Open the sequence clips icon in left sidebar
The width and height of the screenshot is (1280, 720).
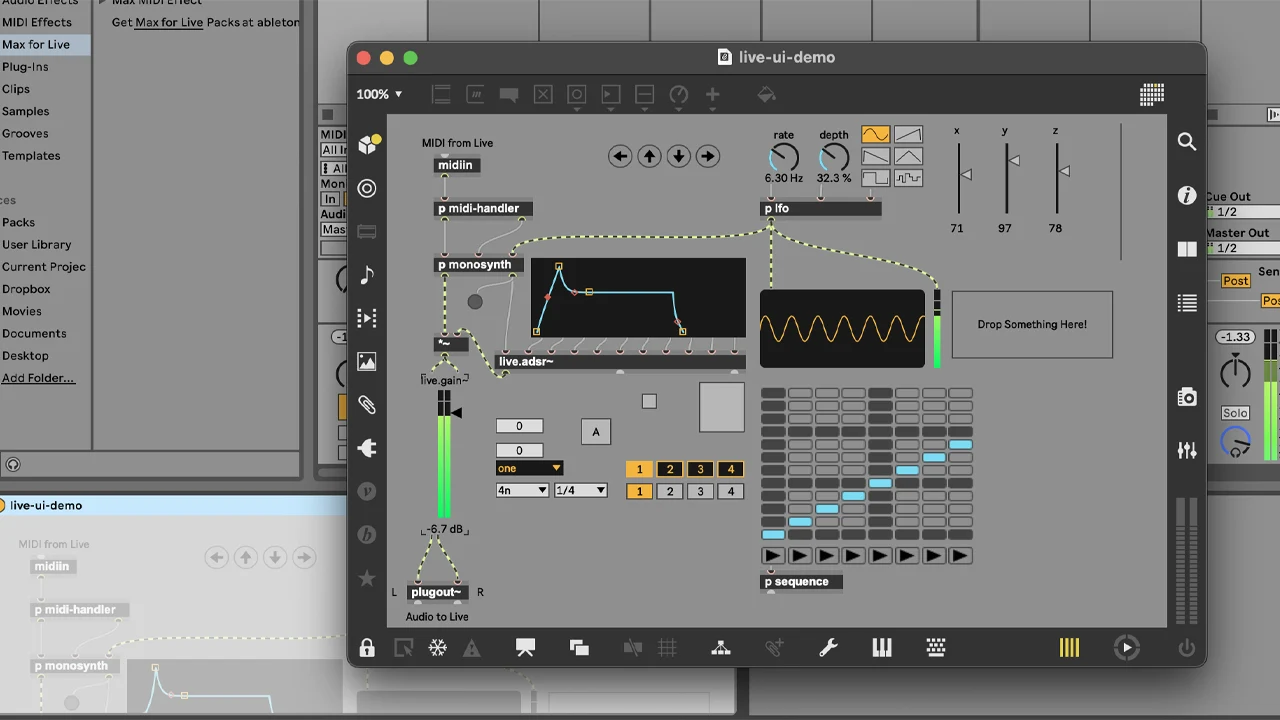coord(367,318)
